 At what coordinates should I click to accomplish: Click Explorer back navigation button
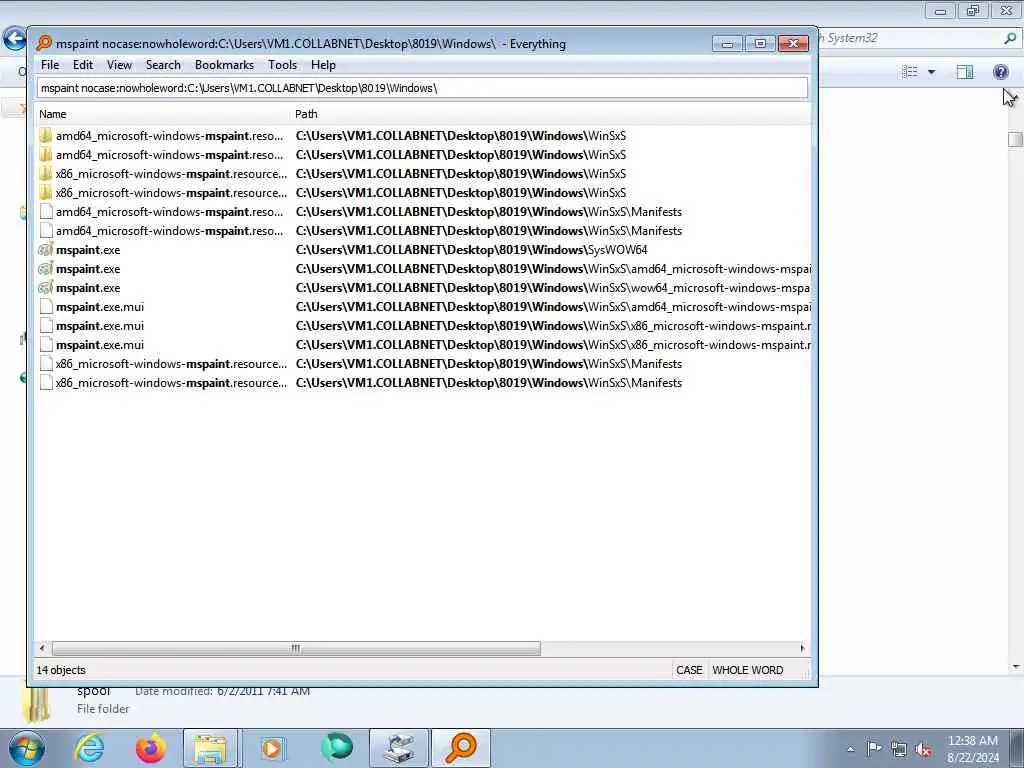click(14, 39)
